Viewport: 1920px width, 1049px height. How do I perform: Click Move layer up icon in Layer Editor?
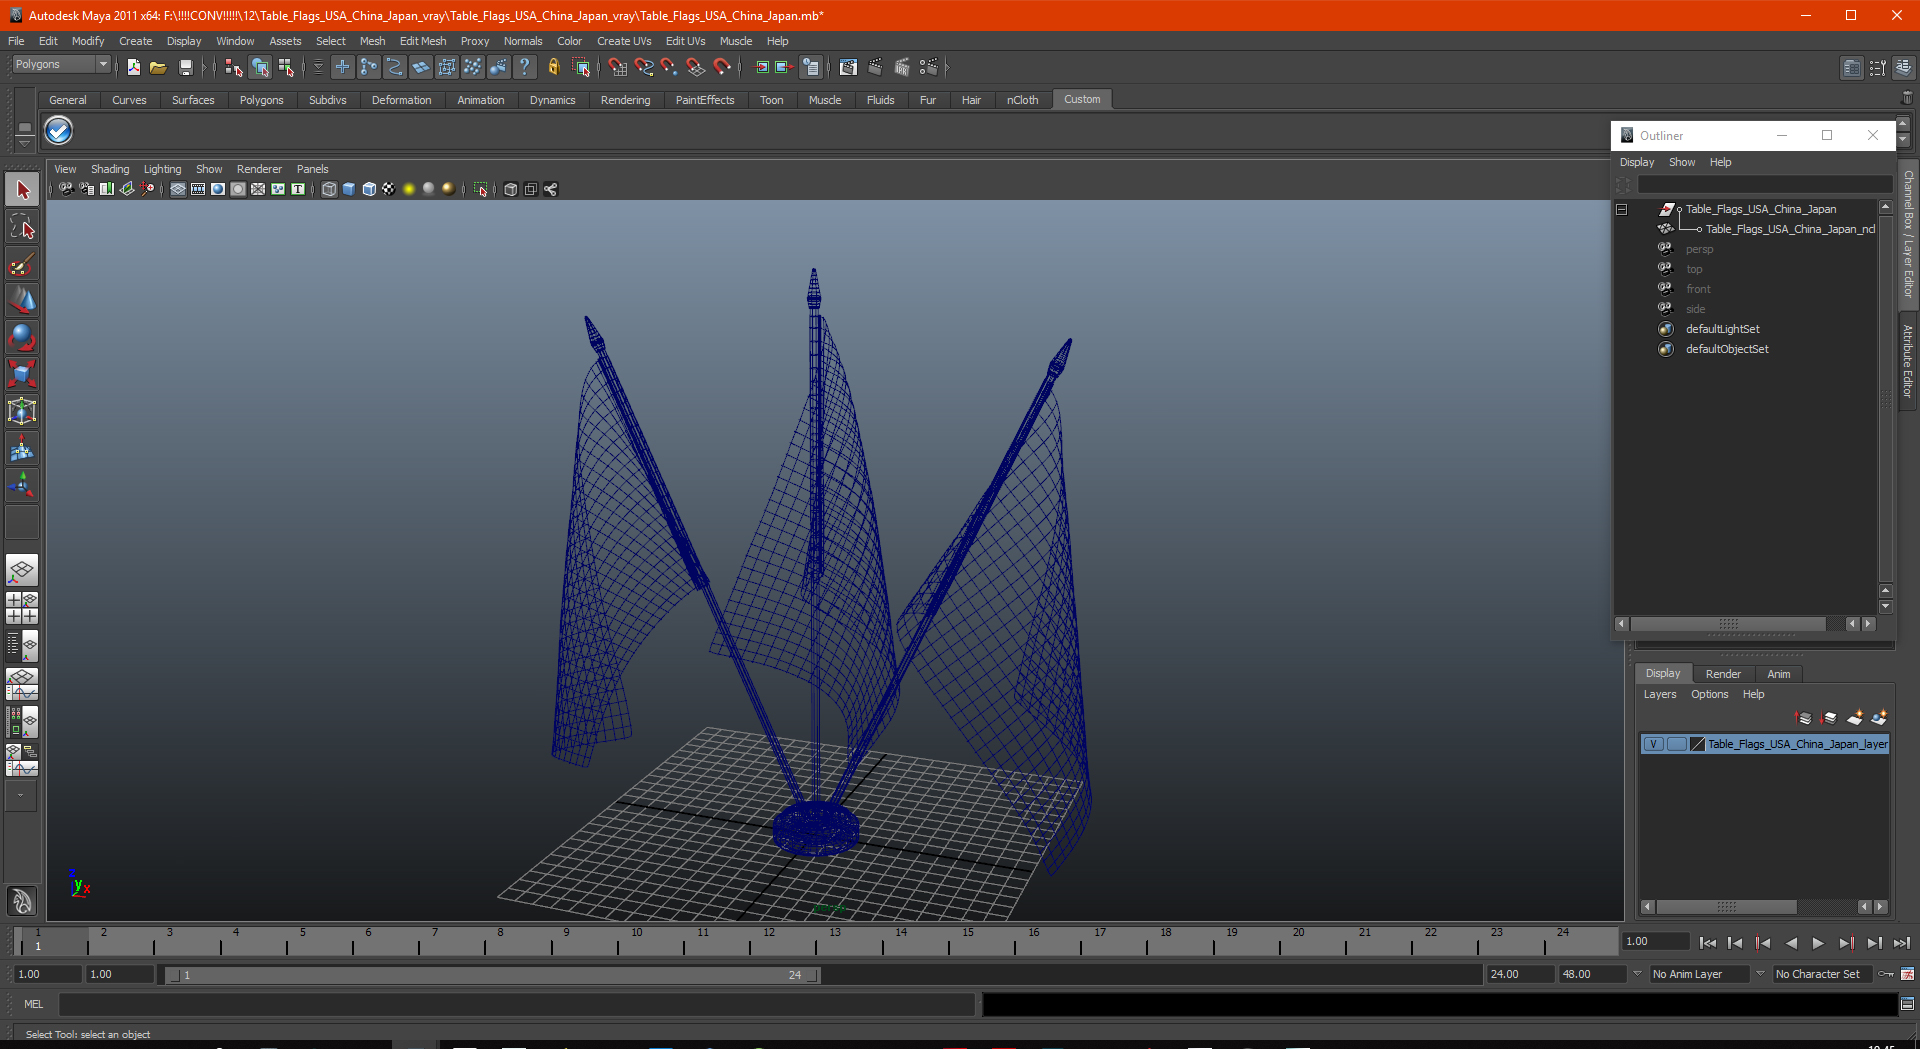[1804, 718]
